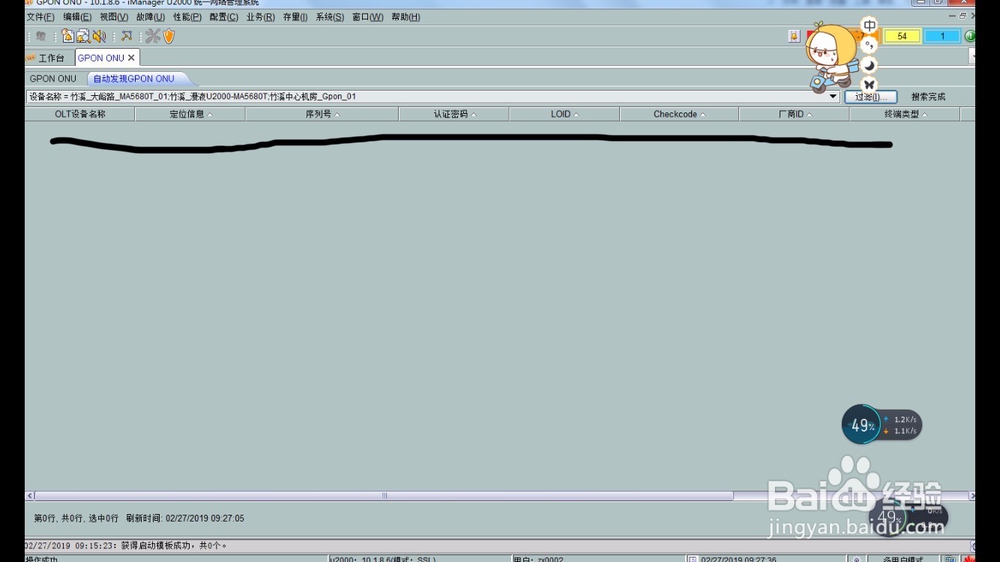
Task: Click the pin toolbar icon
Action: click(126, 36)
